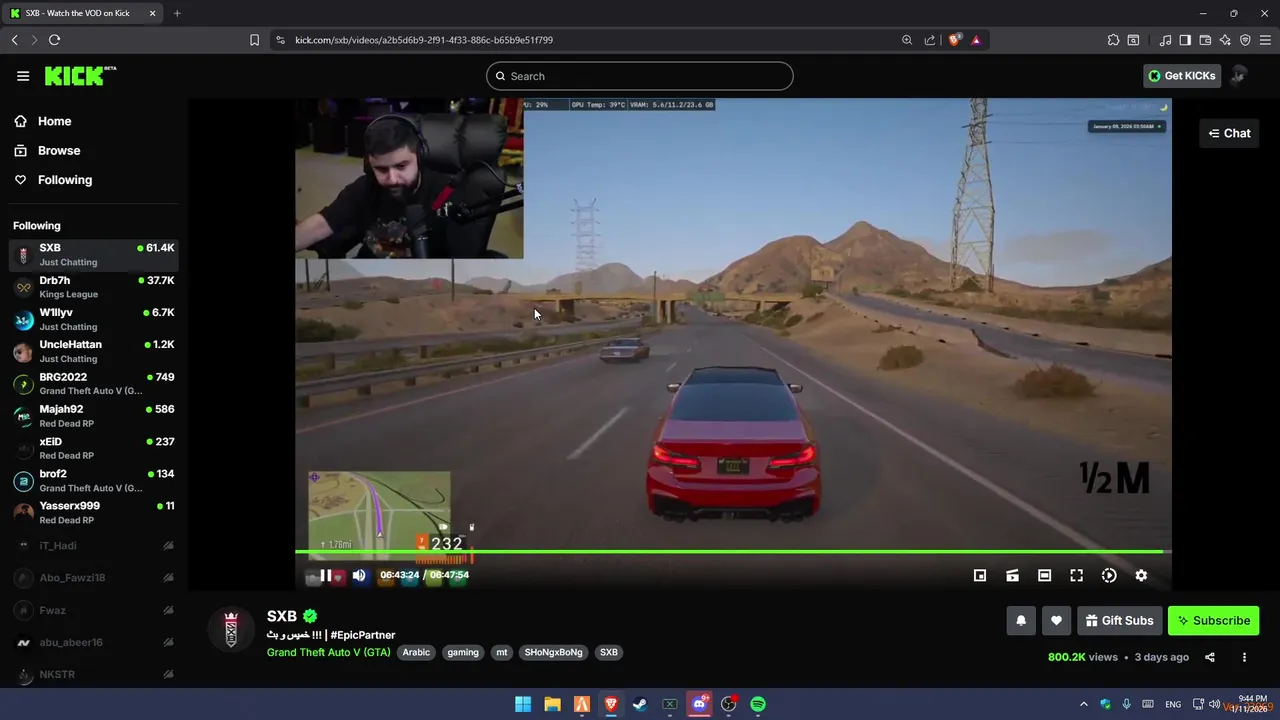This screenshot has height=720, width=1280.
Task: Open picture-in-picture mini player
Action: click(980, 575)
